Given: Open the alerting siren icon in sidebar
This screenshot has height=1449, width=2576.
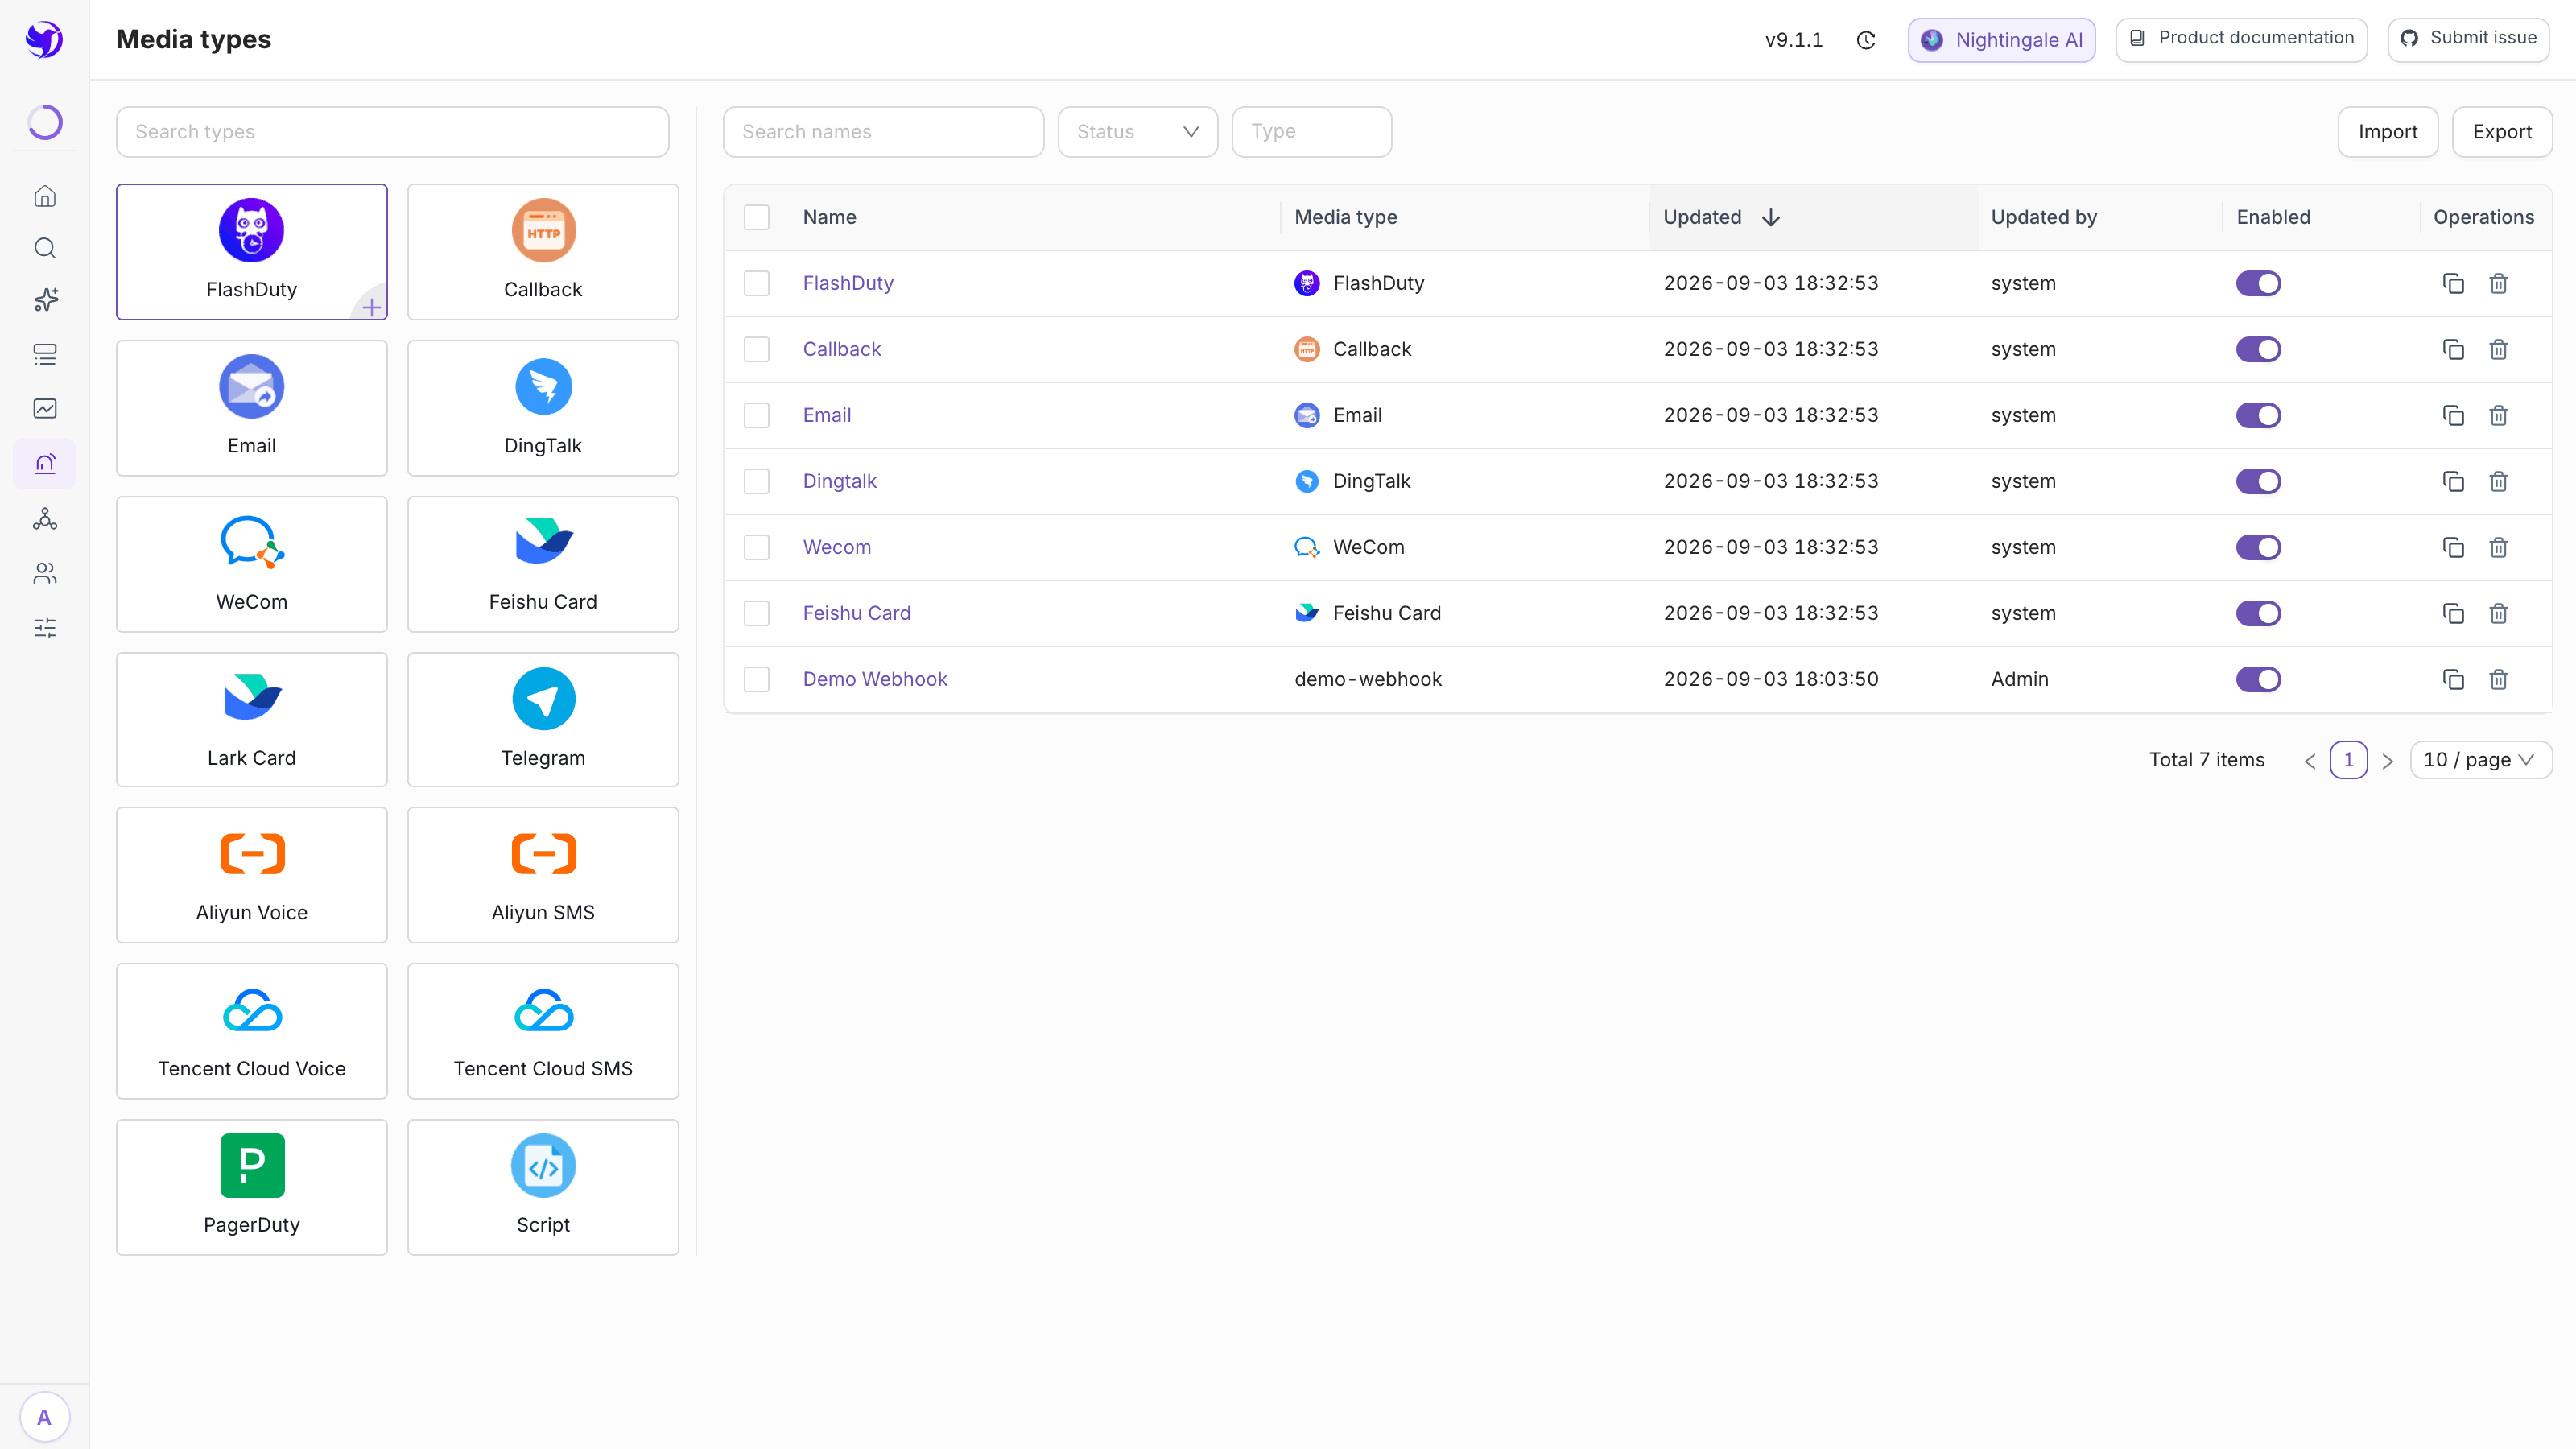Looking at the screenshot, I should [45, 463].
